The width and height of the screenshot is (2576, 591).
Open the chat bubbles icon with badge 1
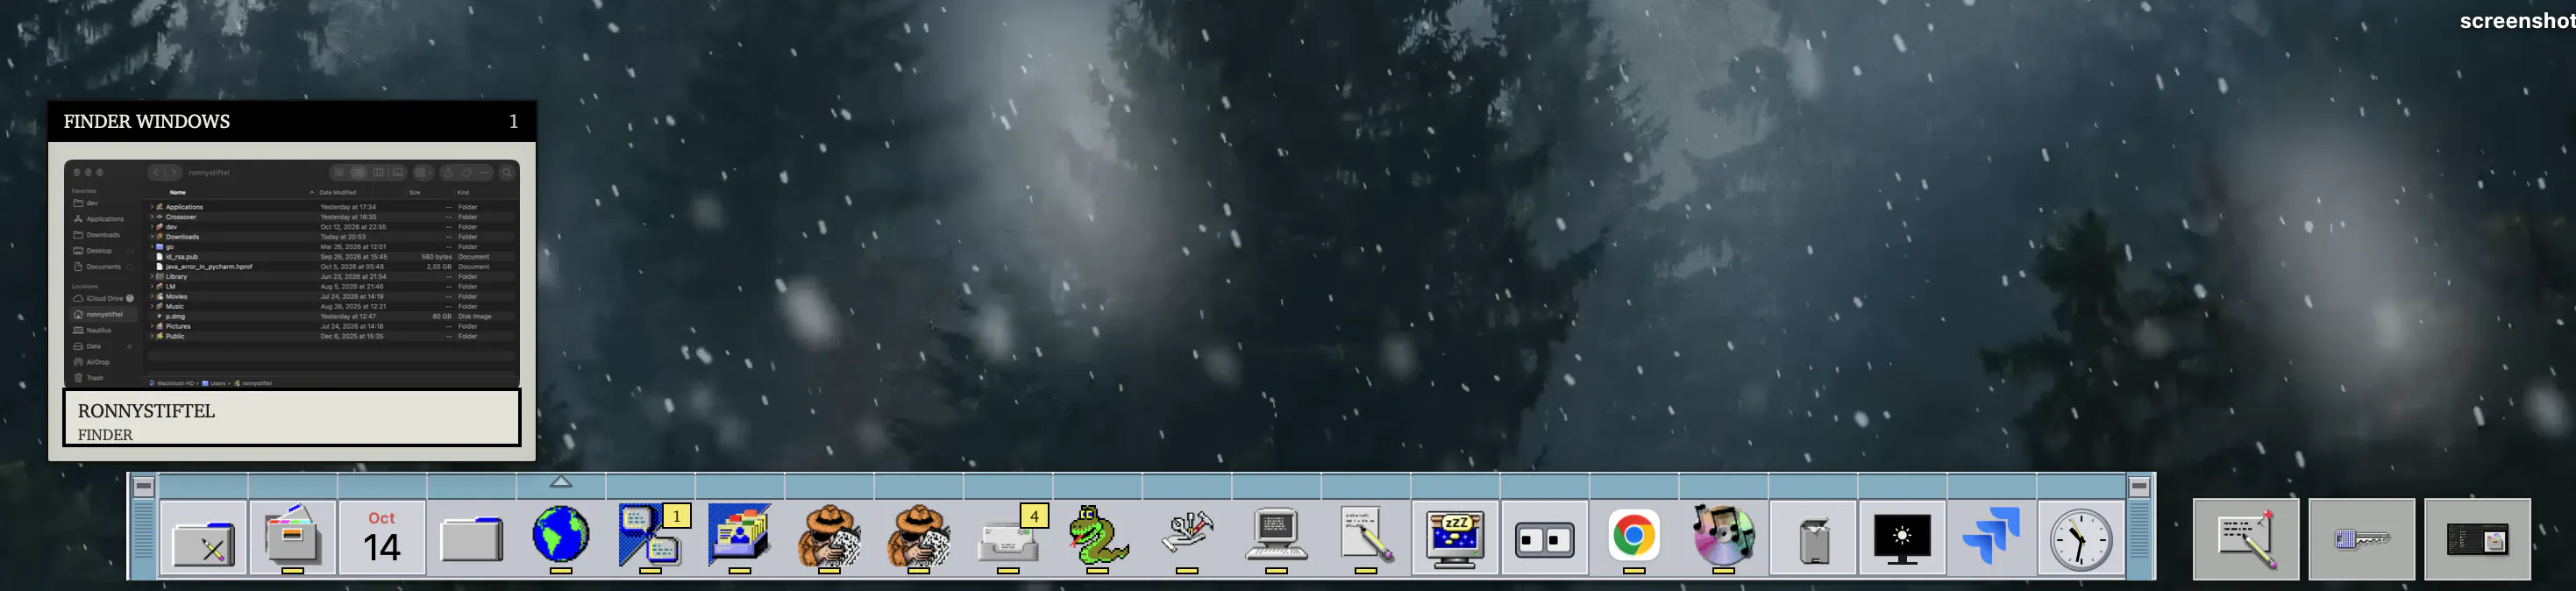[x=651, y=536]
